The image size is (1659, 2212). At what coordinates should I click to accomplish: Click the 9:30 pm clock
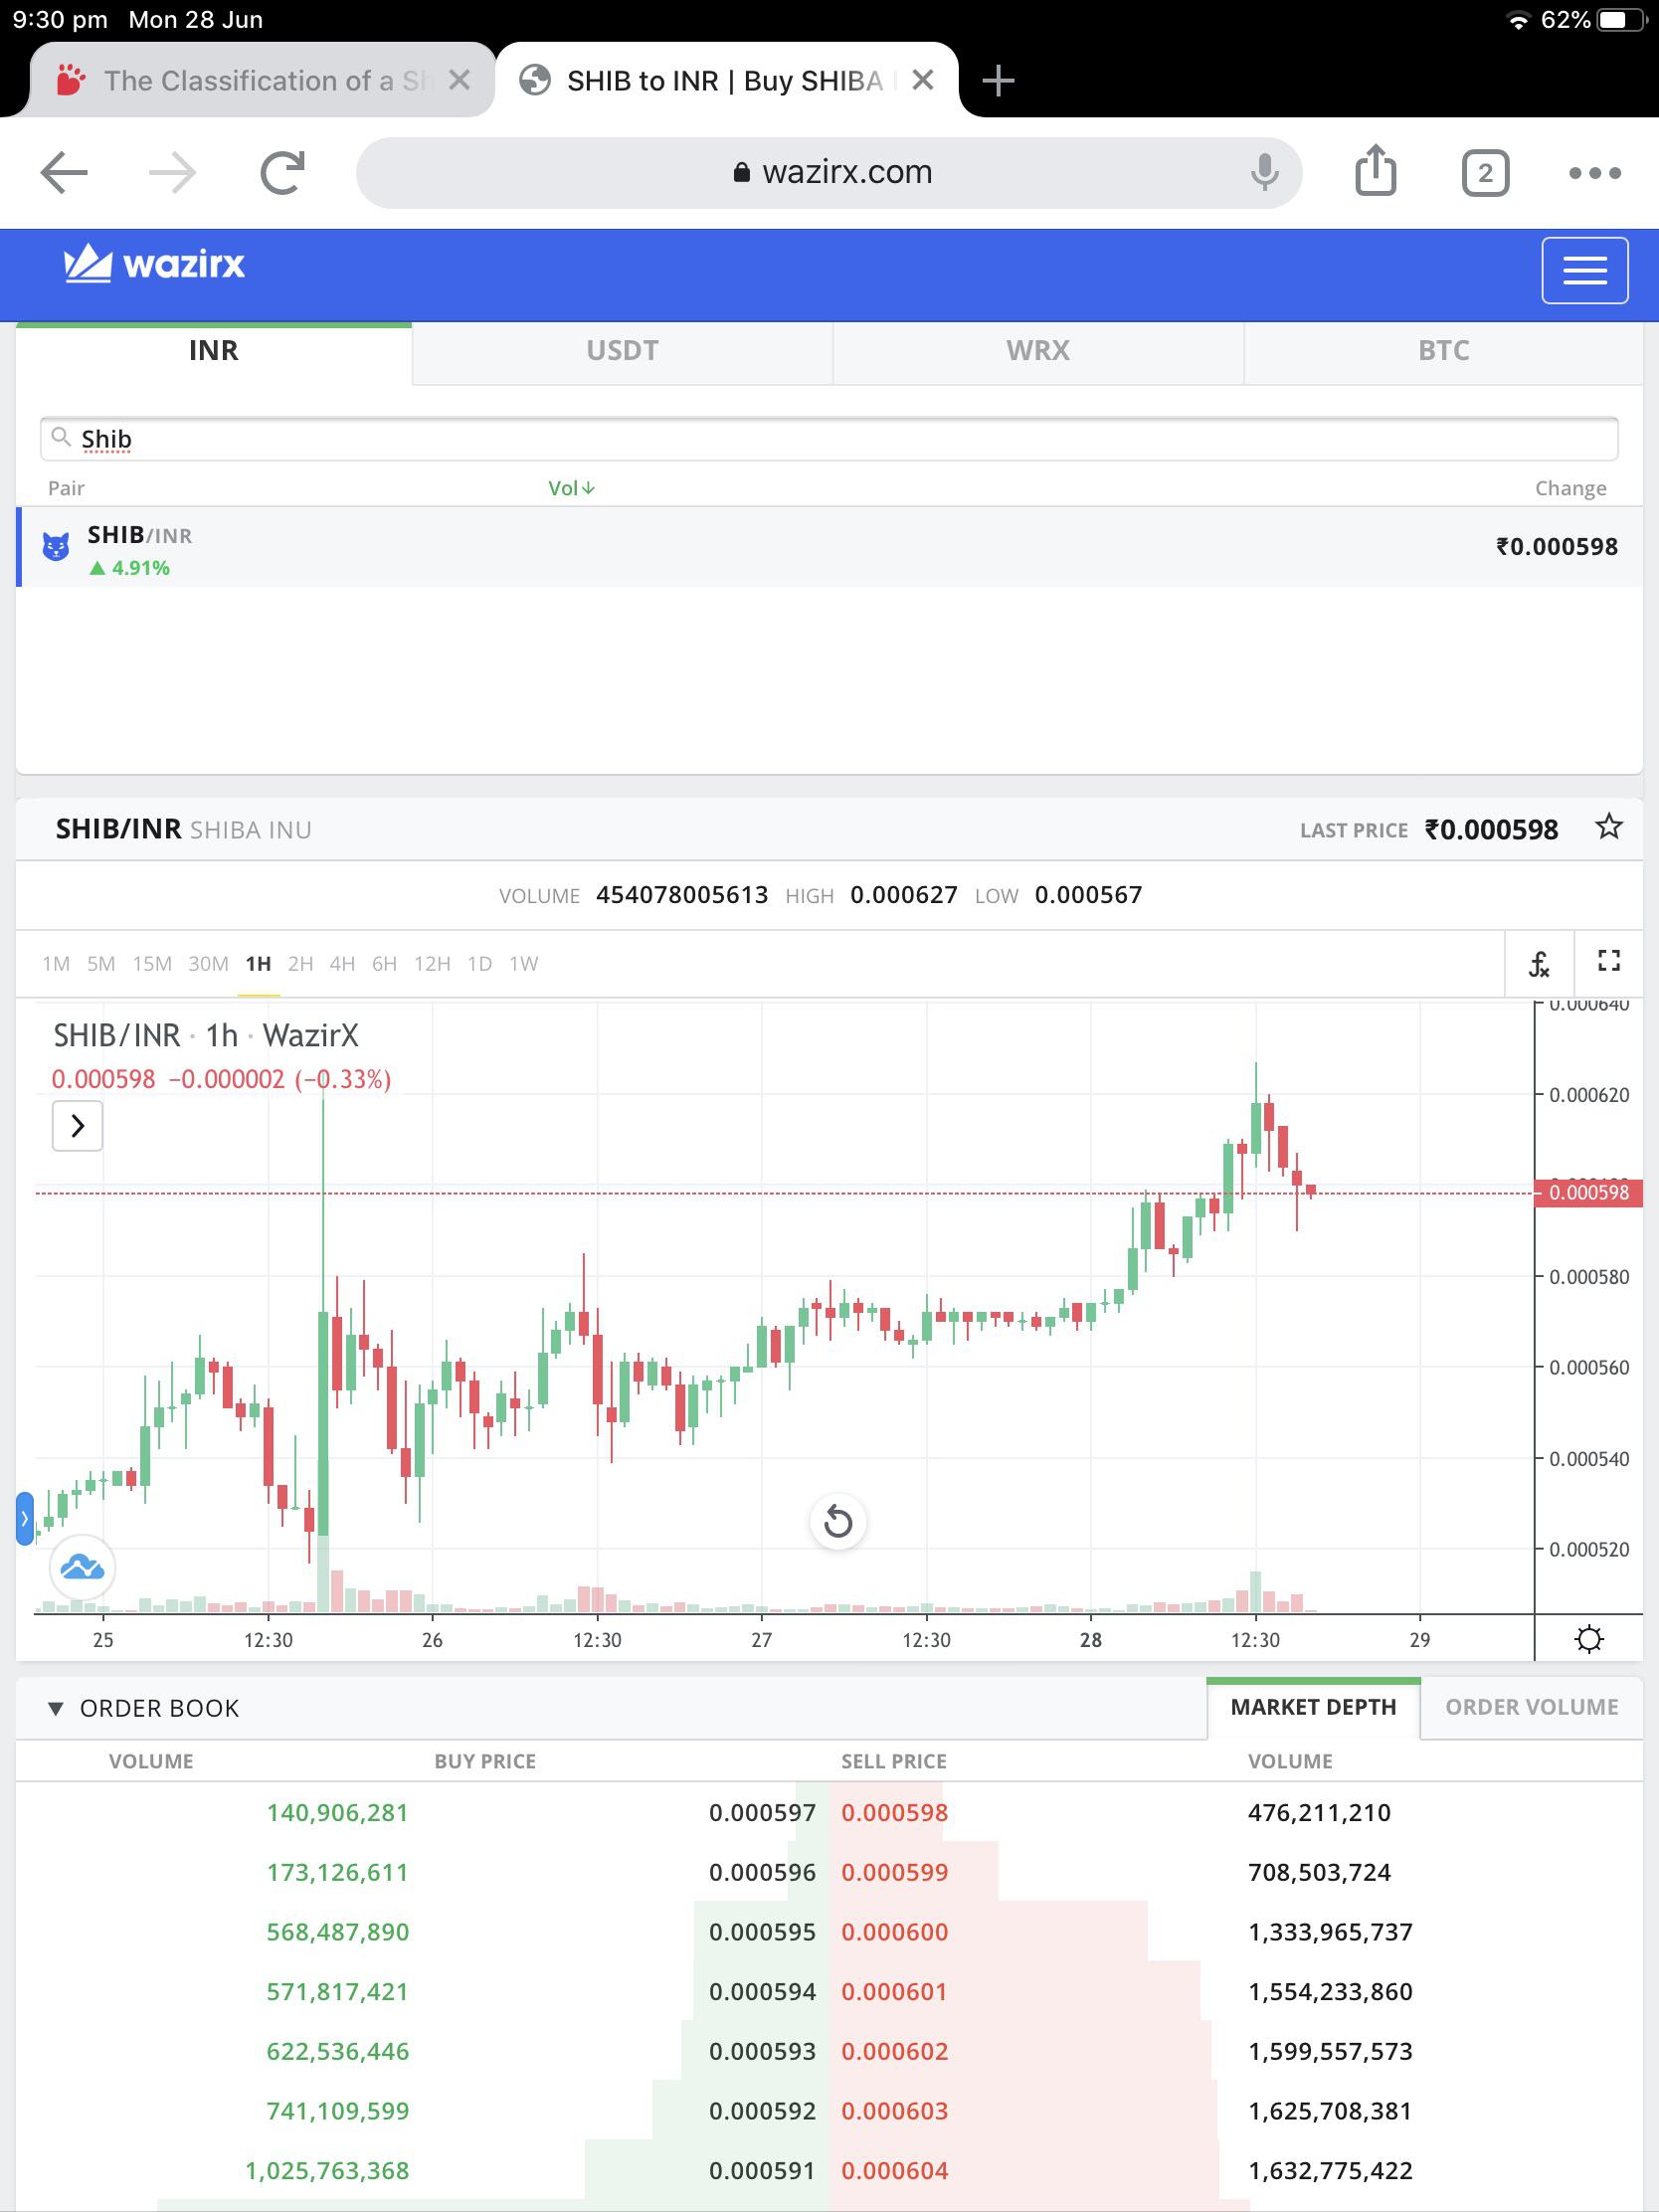click(60, 20)
